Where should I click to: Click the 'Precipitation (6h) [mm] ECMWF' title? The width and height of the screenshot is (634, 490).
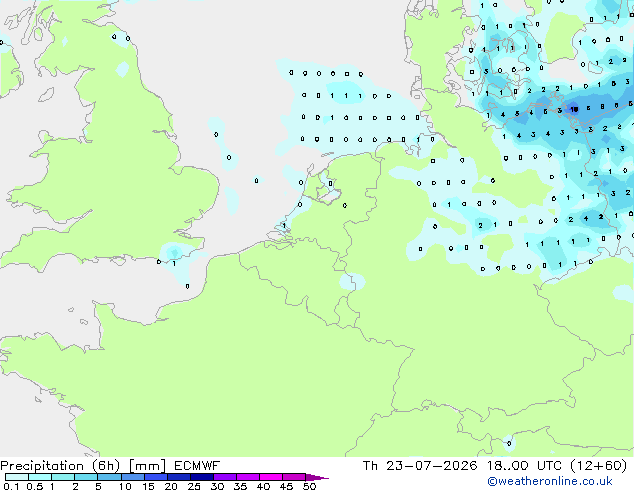click(x=110, y=466)
